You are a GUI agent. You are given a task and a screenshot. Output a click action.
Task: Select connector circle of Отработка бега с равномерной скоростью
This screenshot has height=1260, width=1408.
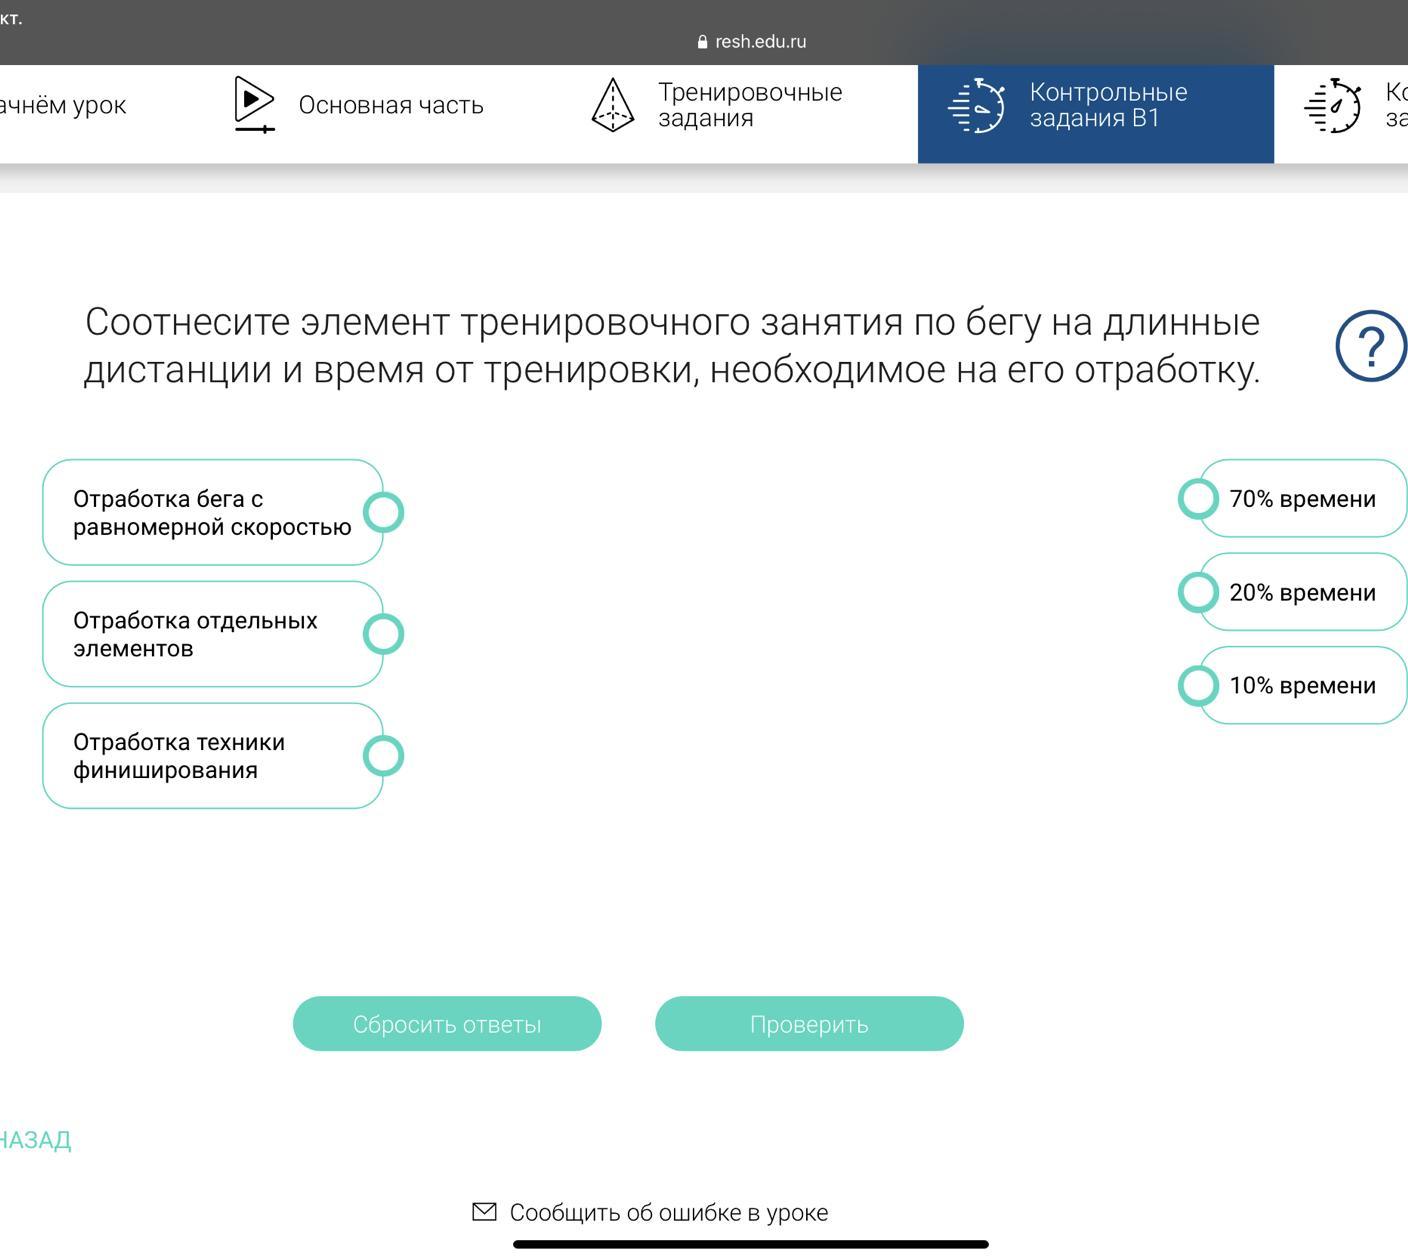pos(383,512)
